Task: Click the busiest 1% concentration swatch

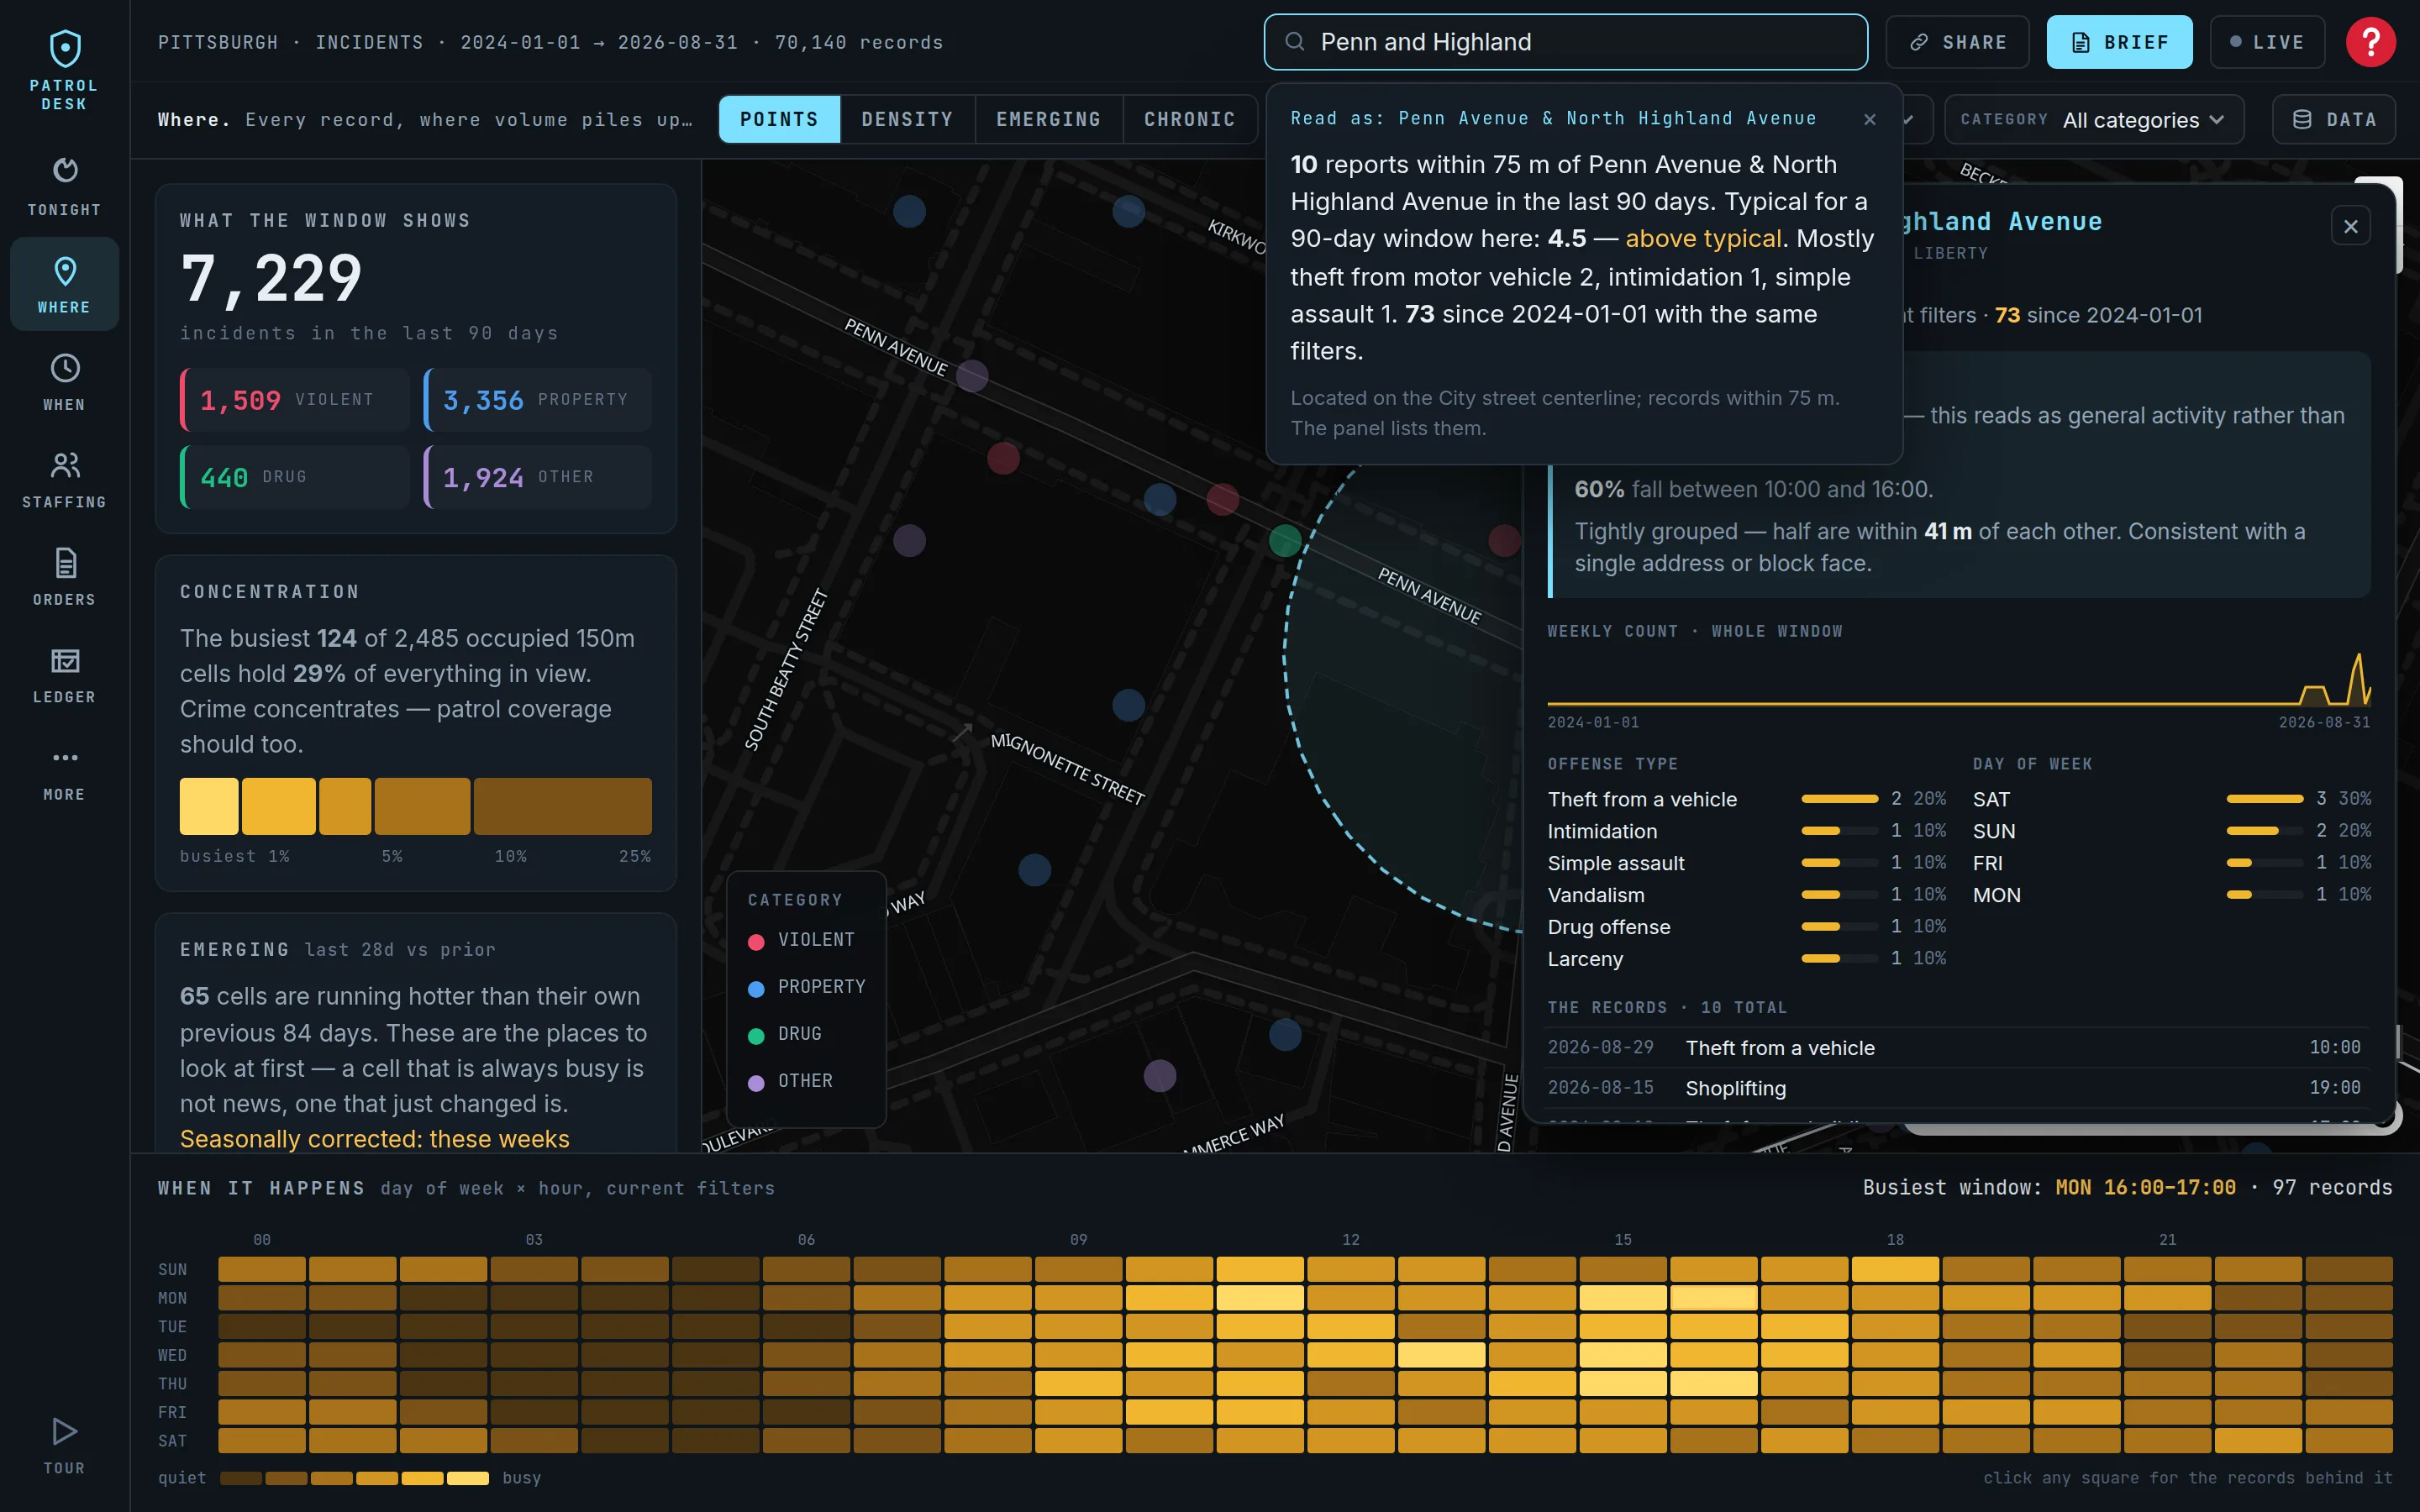Action: tap(209, 806)
